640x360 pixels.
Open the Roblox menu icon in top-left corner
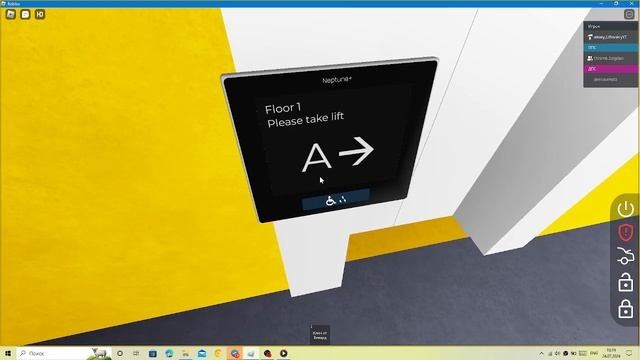[x=11, y=15]
